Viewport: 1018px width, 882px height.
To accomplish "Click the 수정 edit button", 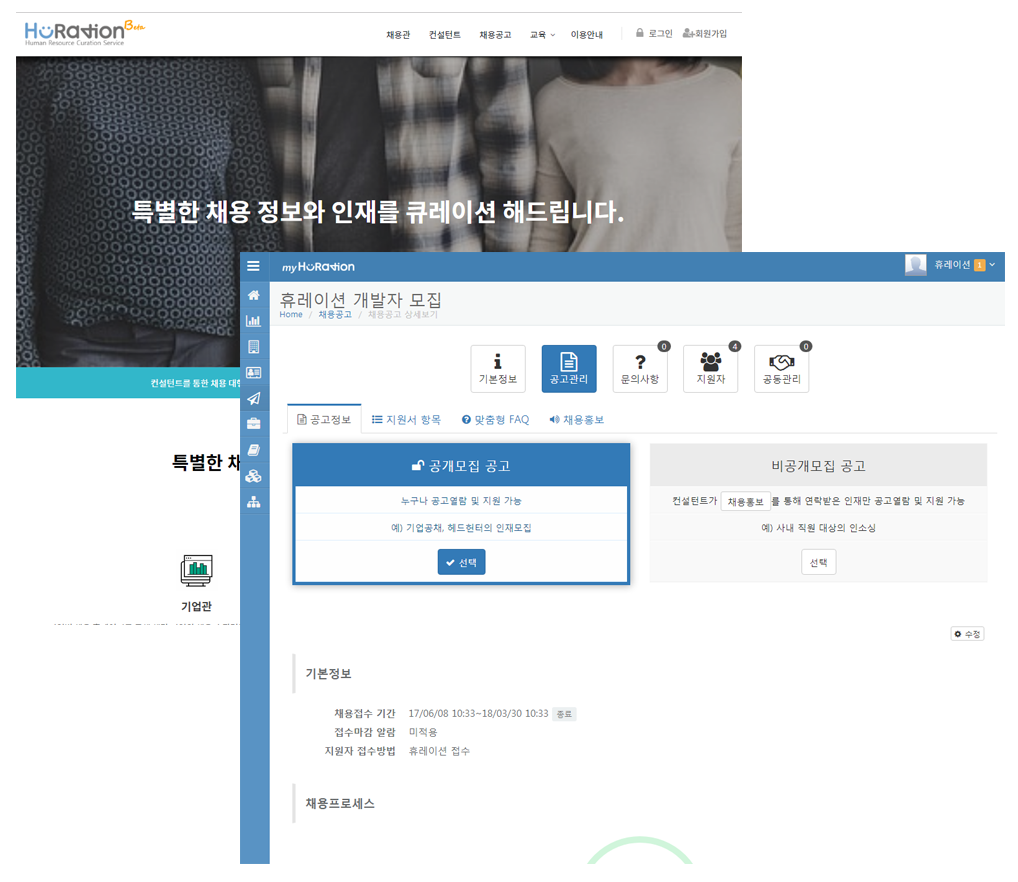I will [x=967, y=633].
